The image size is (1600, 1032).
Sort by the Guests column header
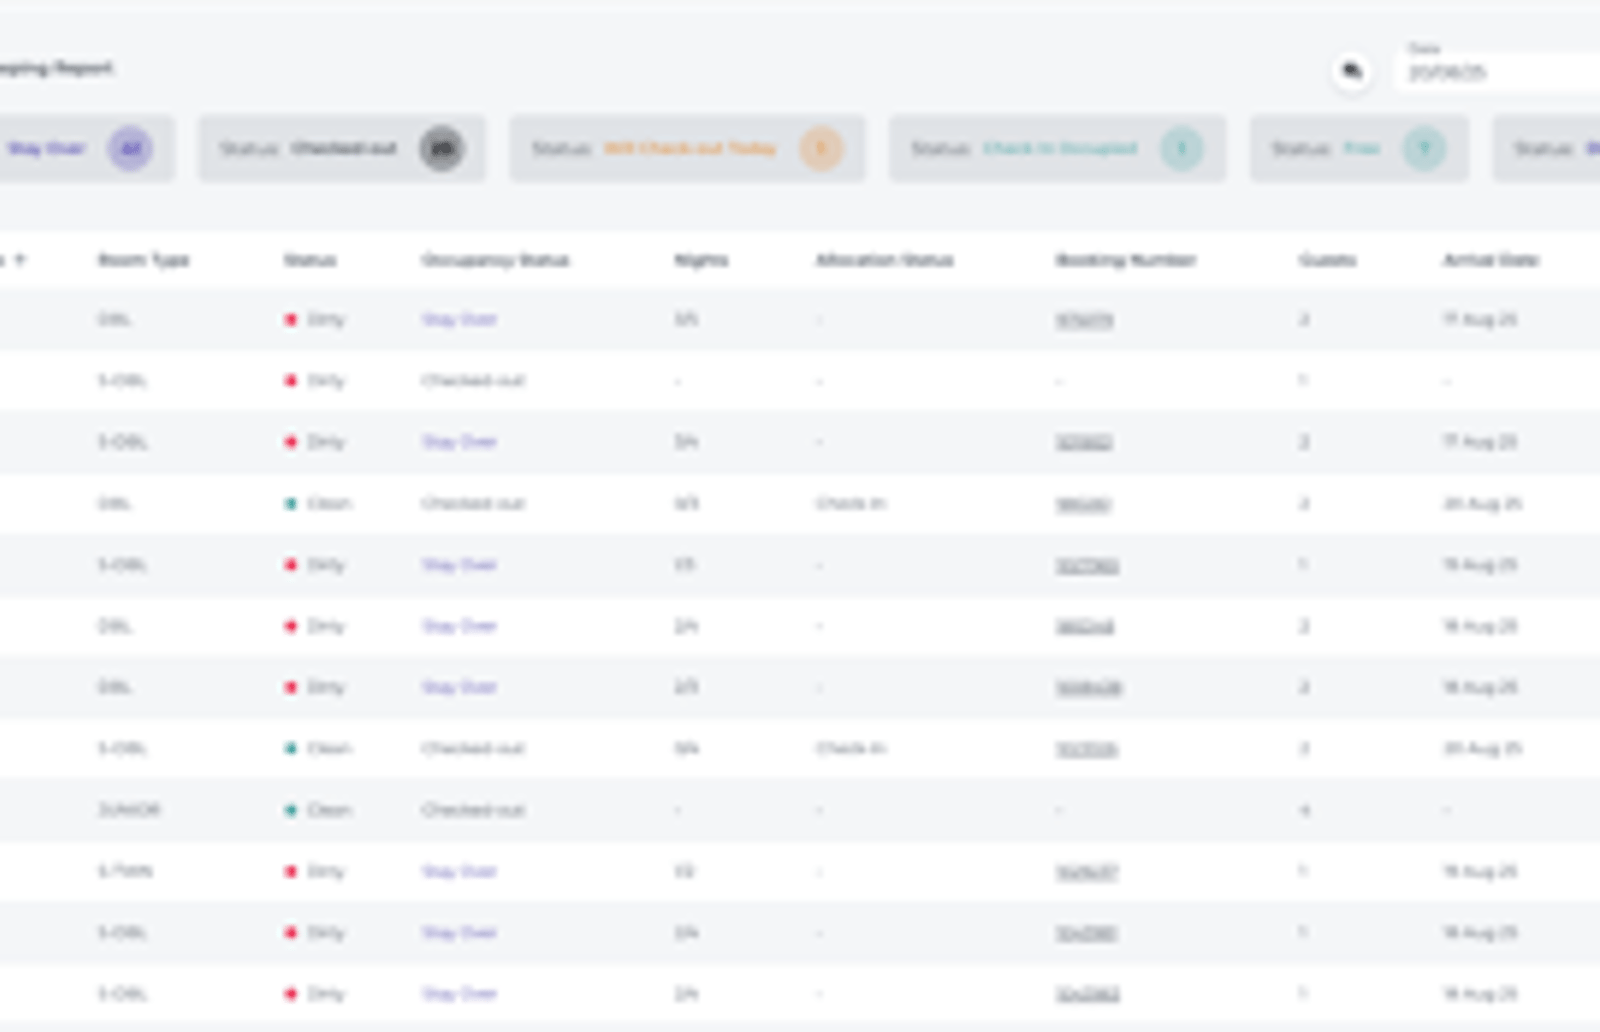point(1327,260)
